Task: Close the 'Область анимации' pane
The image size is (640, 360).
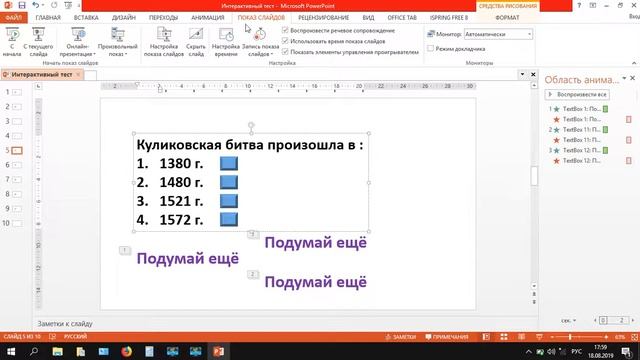Action: pyautogui.click(x=633, y=78)
